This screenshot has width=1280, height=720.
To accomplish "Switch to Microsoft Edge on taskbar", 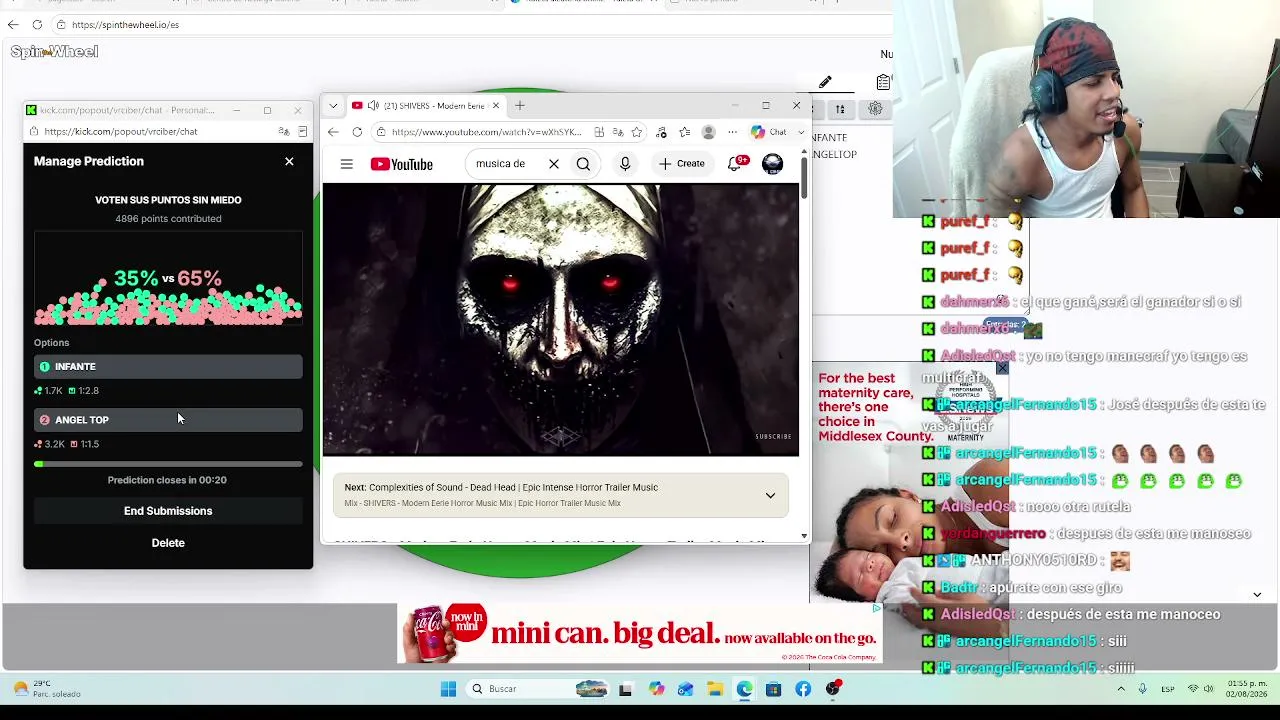I will 745,689.
